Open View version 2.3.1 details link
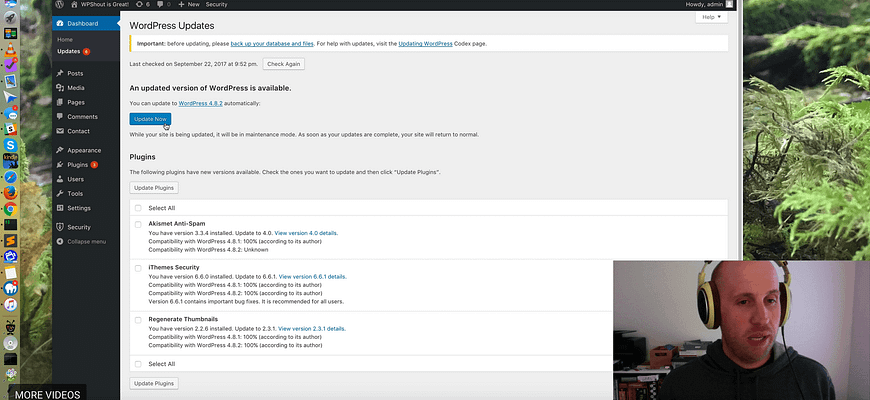The image size is (870, 400). click(x=311, y=328)
